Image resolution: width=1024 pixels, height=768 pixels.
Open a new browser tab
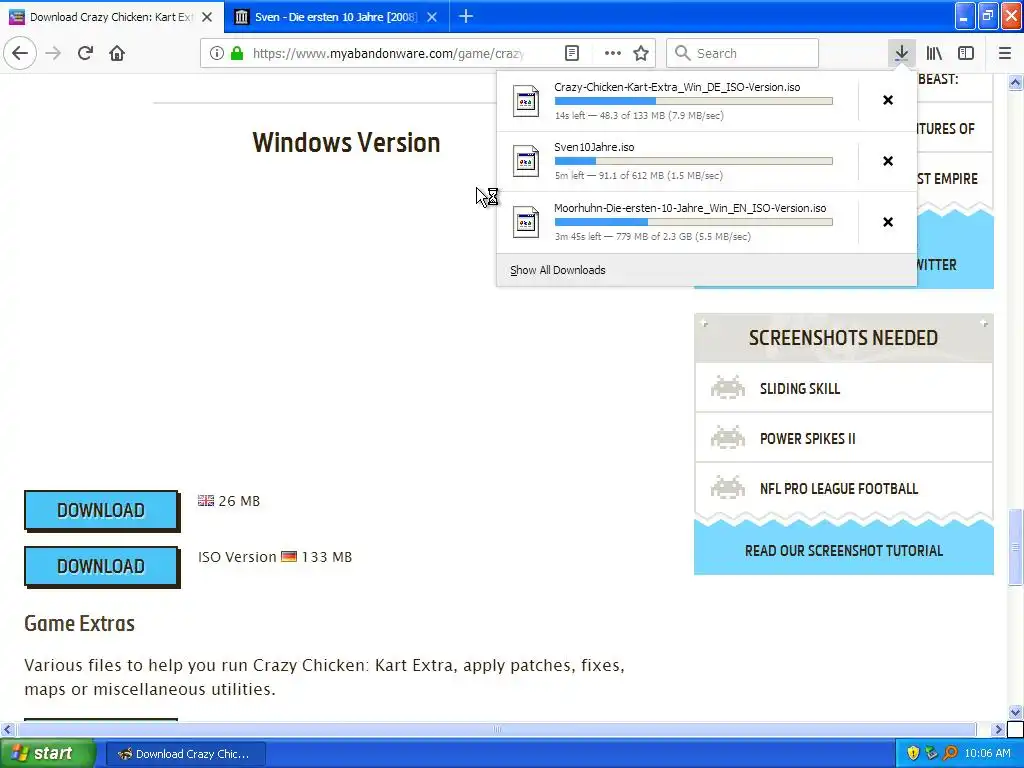[466, 17]
